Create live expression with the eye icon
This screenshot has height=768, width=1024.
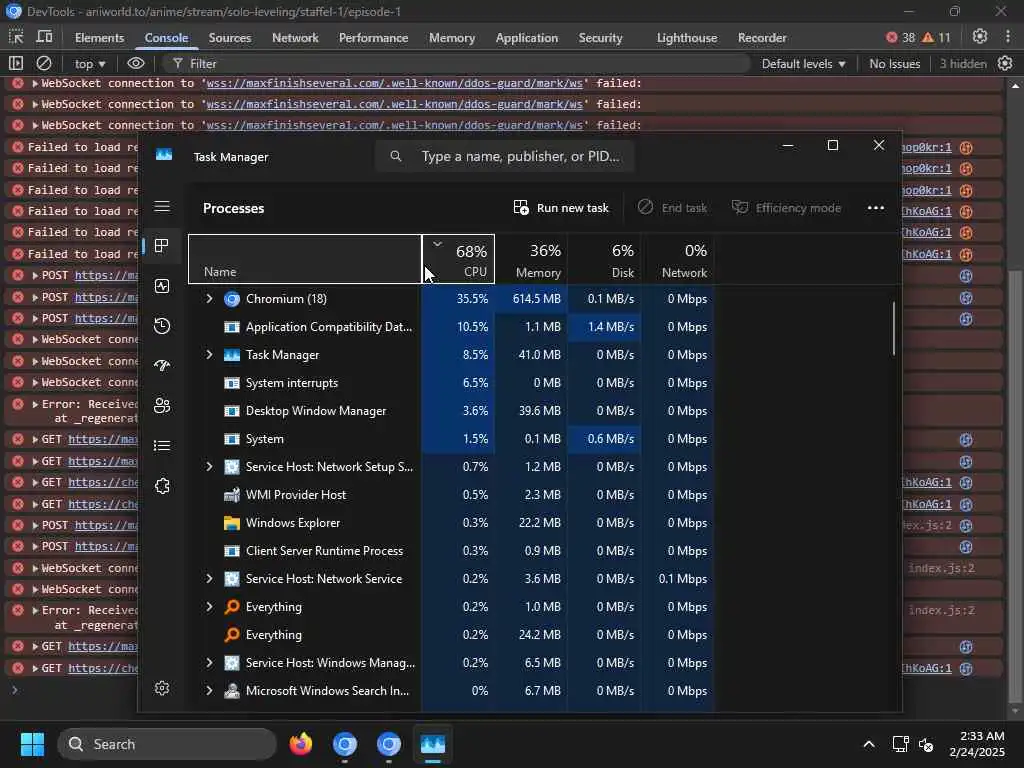[135, 63]
